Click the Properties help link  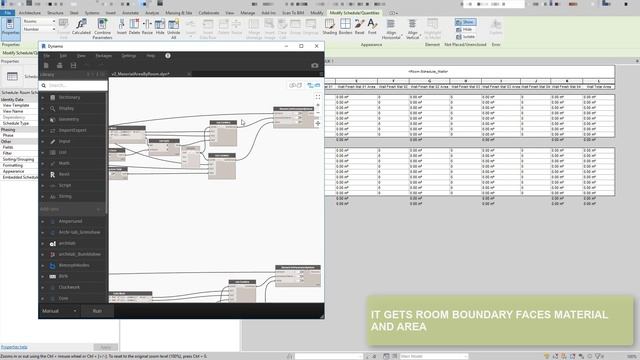click(x=14, y=347)
